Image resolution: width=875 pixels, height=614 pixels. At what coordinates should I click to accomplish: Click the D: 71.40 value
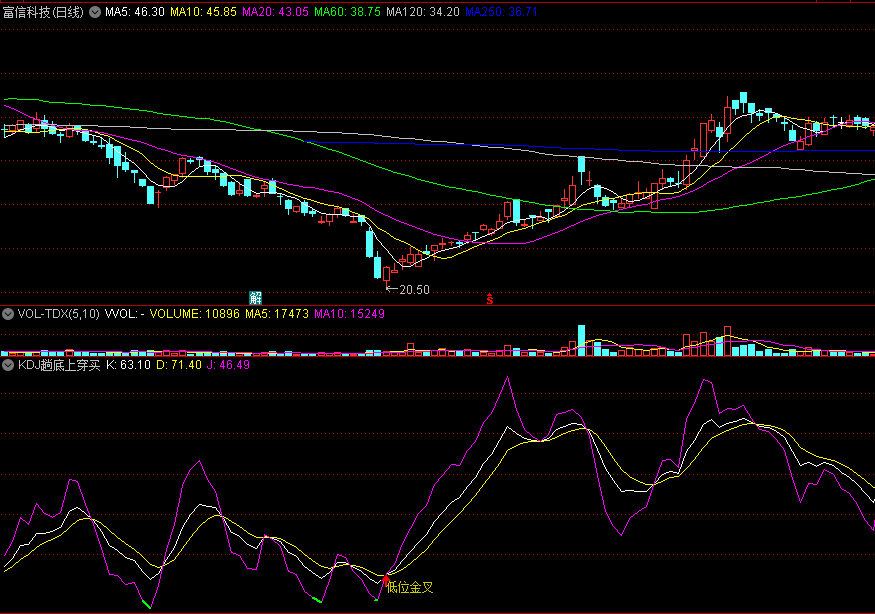point(179,365)
